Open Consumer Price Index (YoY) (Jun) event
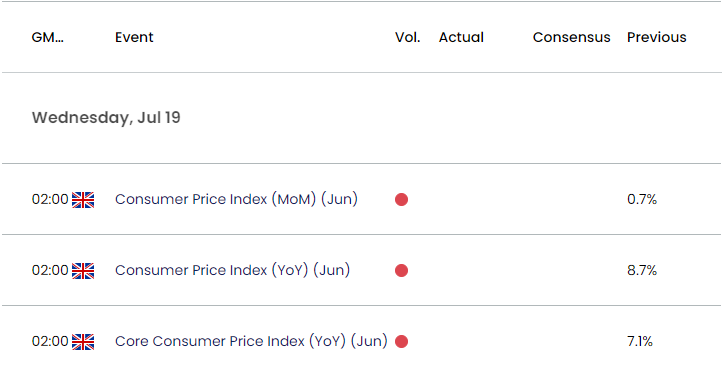 [x=232, y=270]
